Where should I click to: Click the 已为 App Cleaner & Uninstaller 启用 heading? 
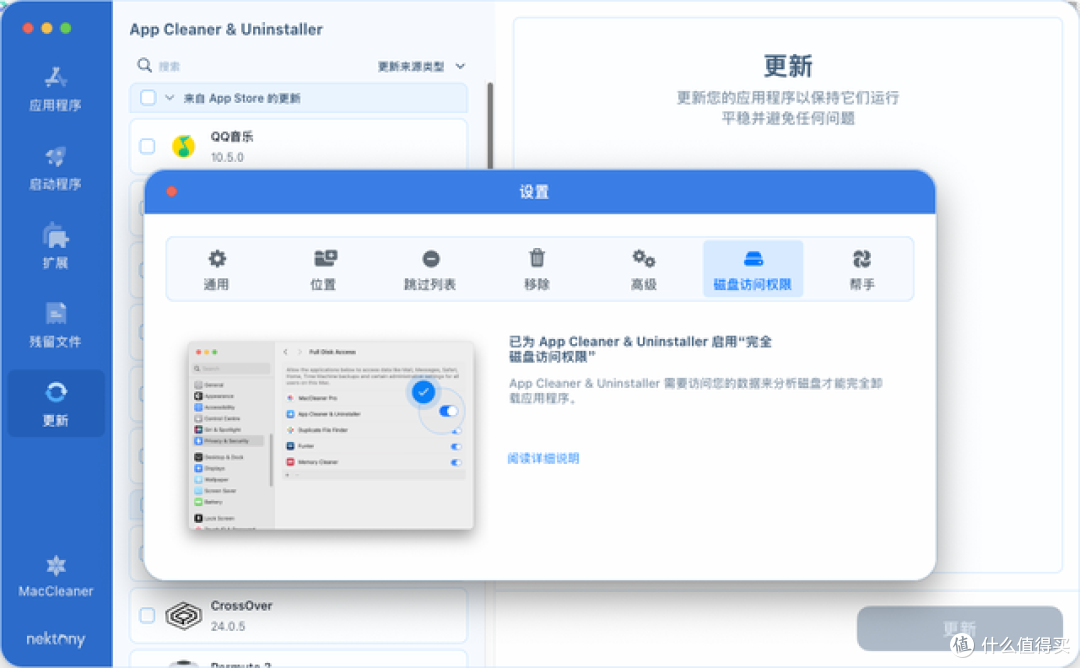coord(640,348)
